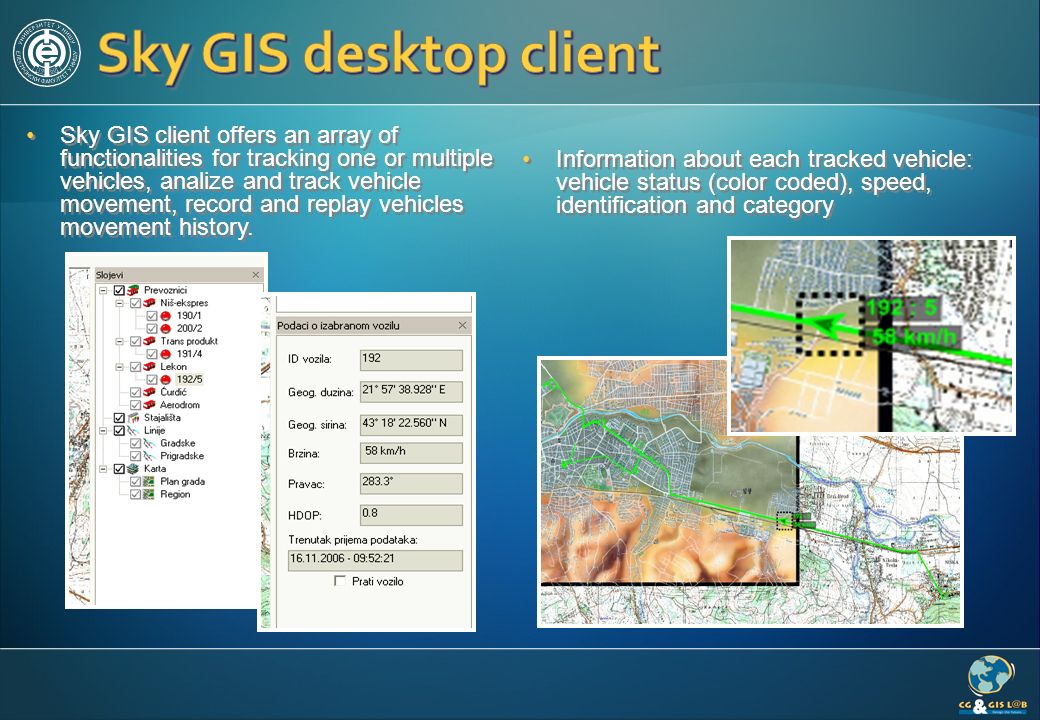Click the '58 km/h' label on zoomed map
Image resolution: width=1040 pixels, height=720 pixels.
pos(914,337)
